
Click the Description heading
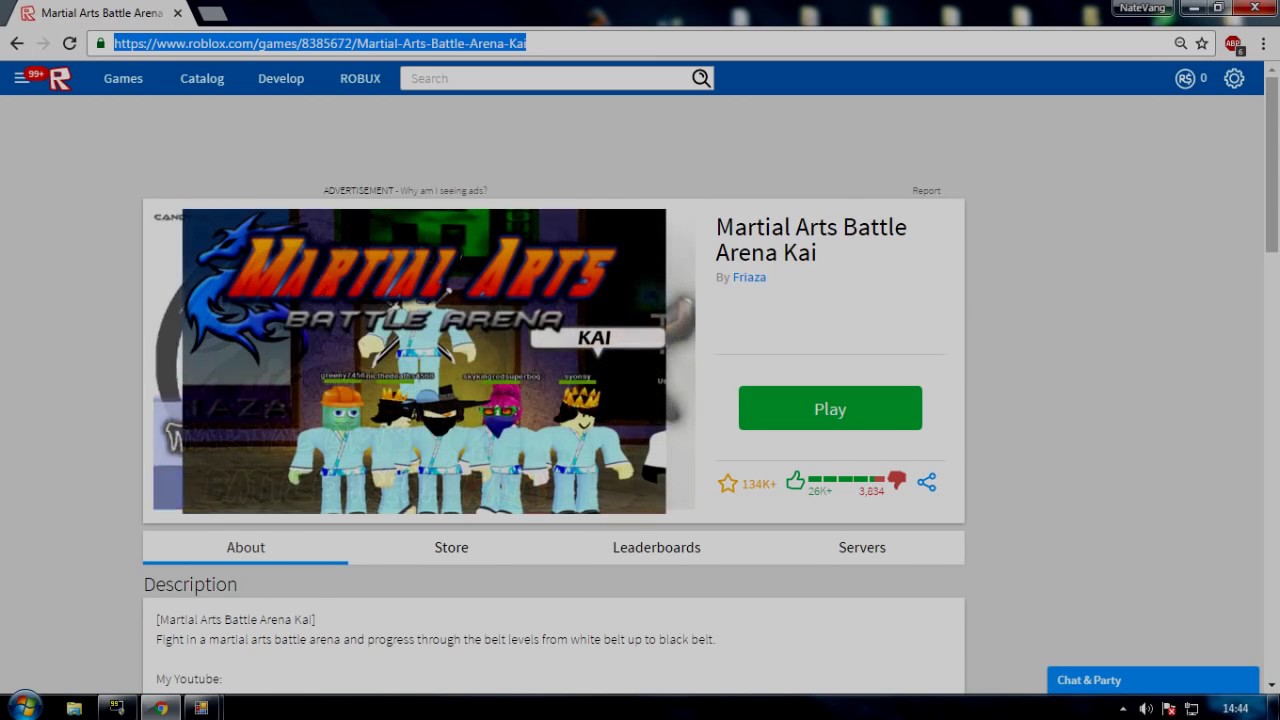point(190,584)
